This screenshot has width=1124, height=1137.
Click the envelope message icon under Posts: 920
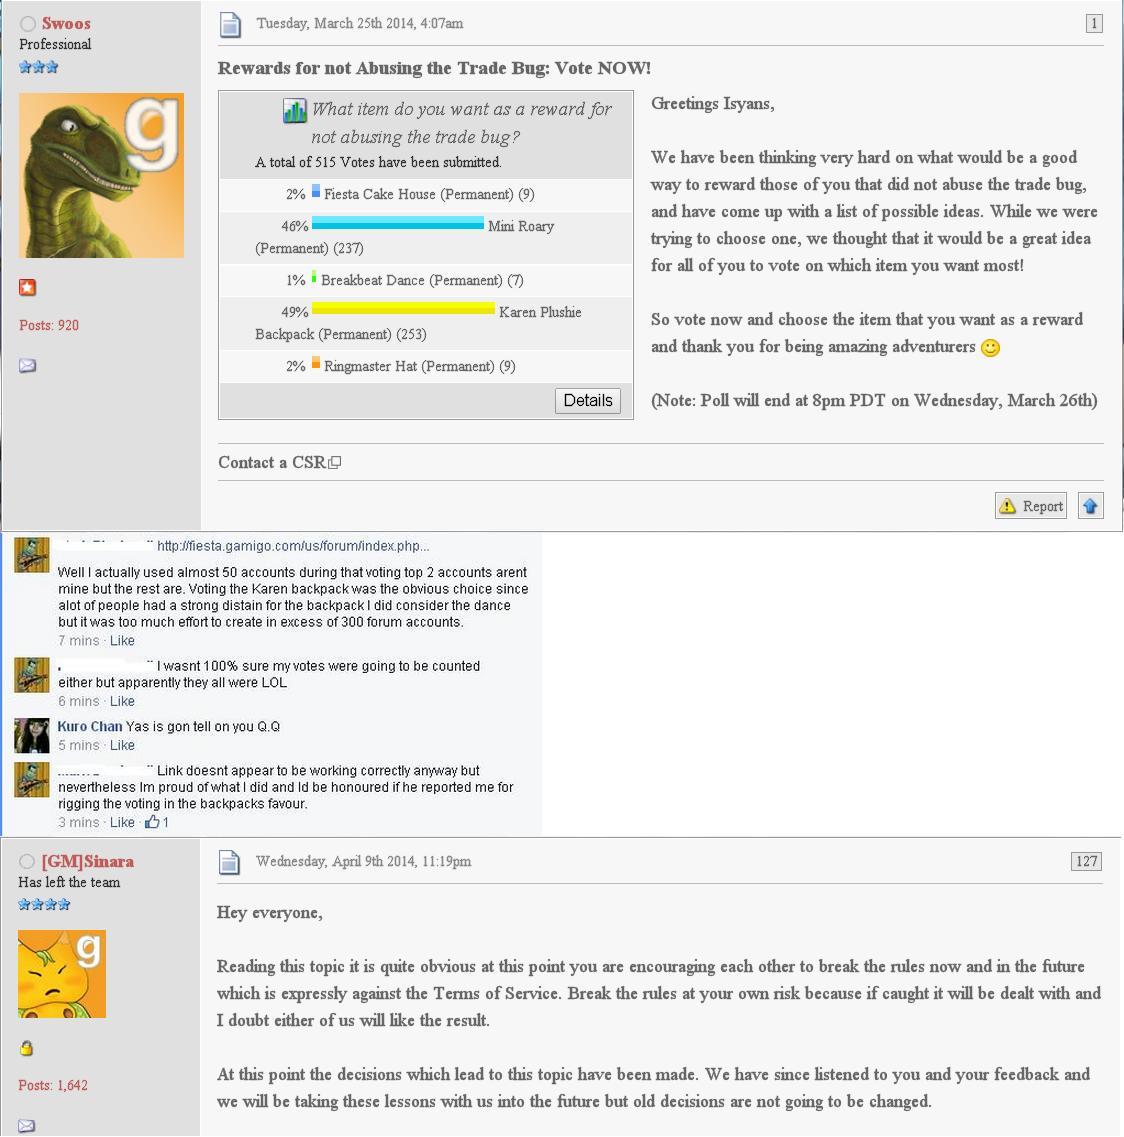(x=28, y=365)
